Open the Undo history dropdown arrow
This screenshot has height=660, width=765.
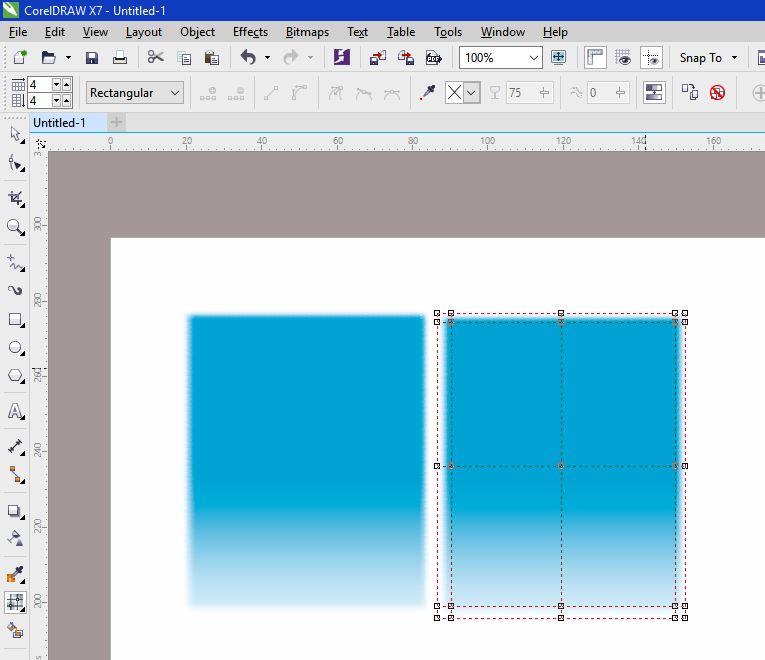tap(267, 58)
